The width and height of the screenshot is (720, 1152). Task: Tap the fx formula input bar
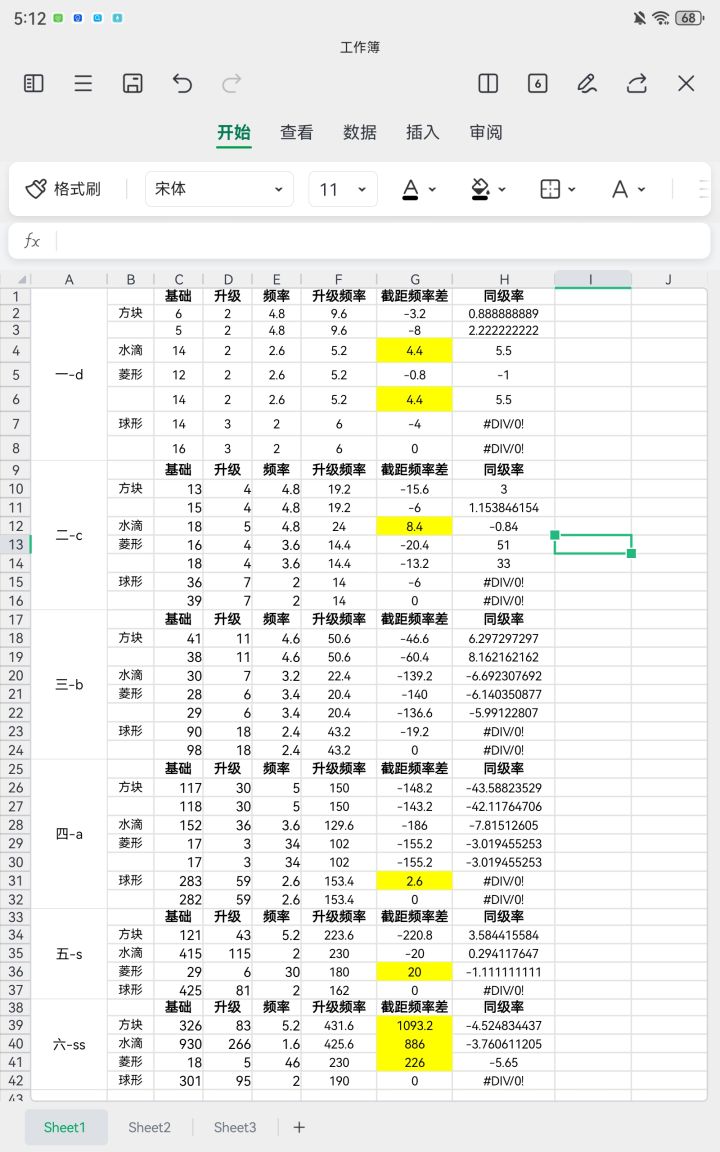tap(382, 241)
